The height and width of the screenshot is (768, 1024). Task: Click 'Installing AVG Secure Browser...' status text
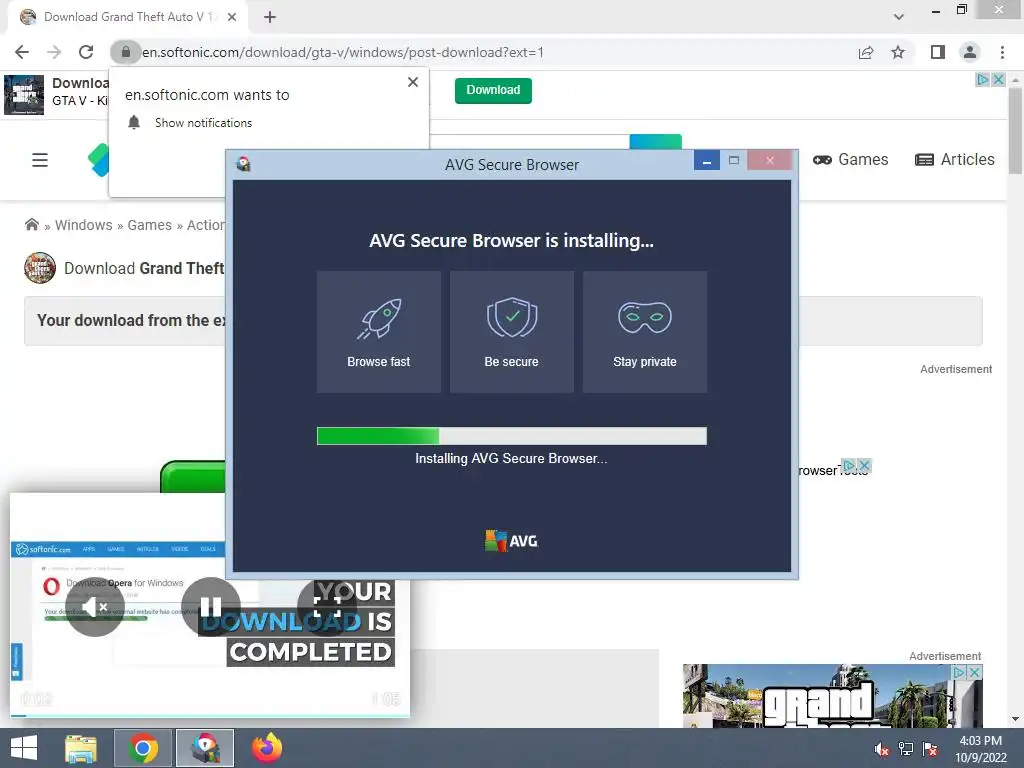click(511, 458)
